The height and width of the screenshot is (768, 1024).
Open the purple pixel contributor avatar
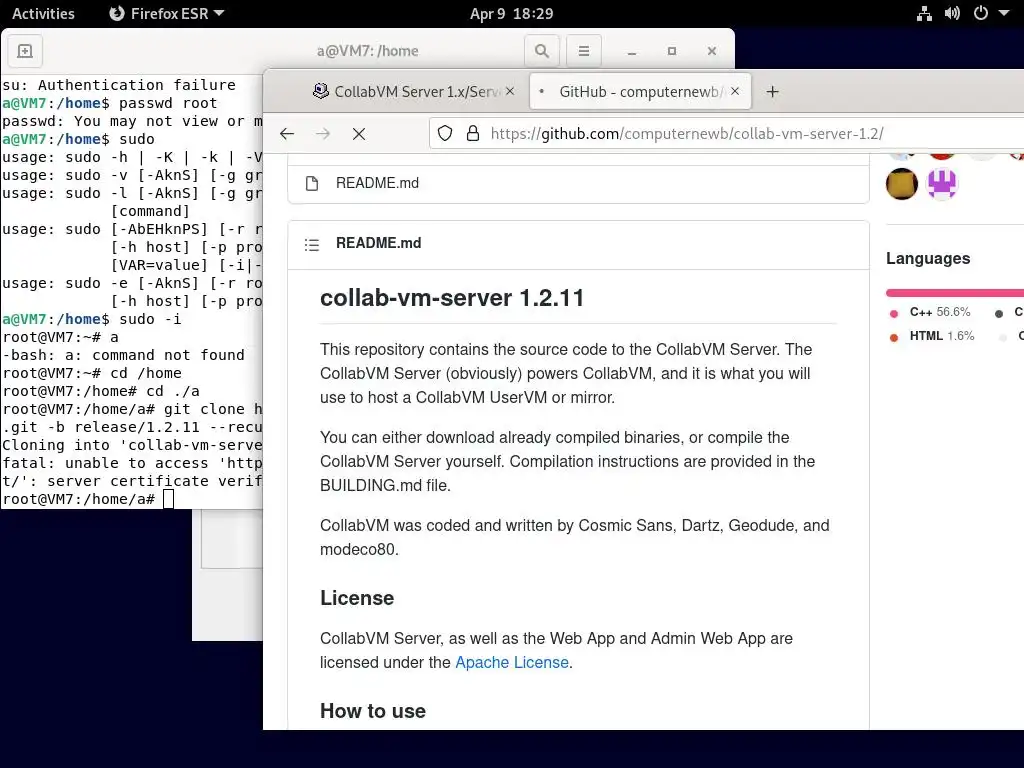[942, 184]
